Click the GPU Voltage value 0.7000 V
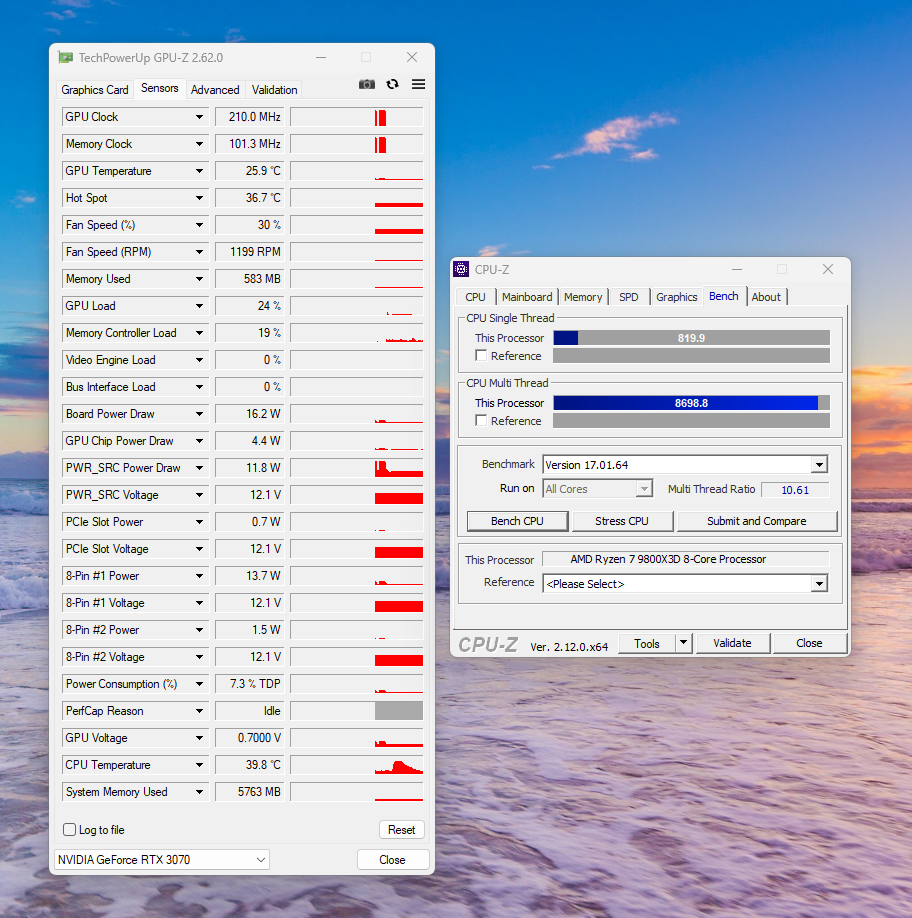This screenshot has height=918, width=912. [x=250, y=738]
